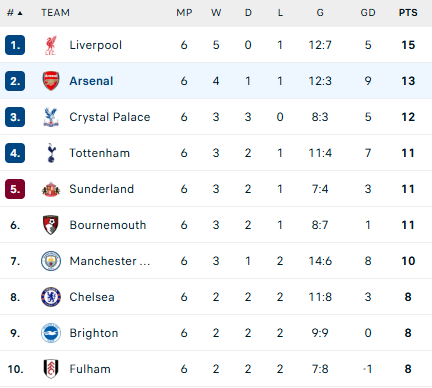Click the Manchester City crest

coord(51,261)
